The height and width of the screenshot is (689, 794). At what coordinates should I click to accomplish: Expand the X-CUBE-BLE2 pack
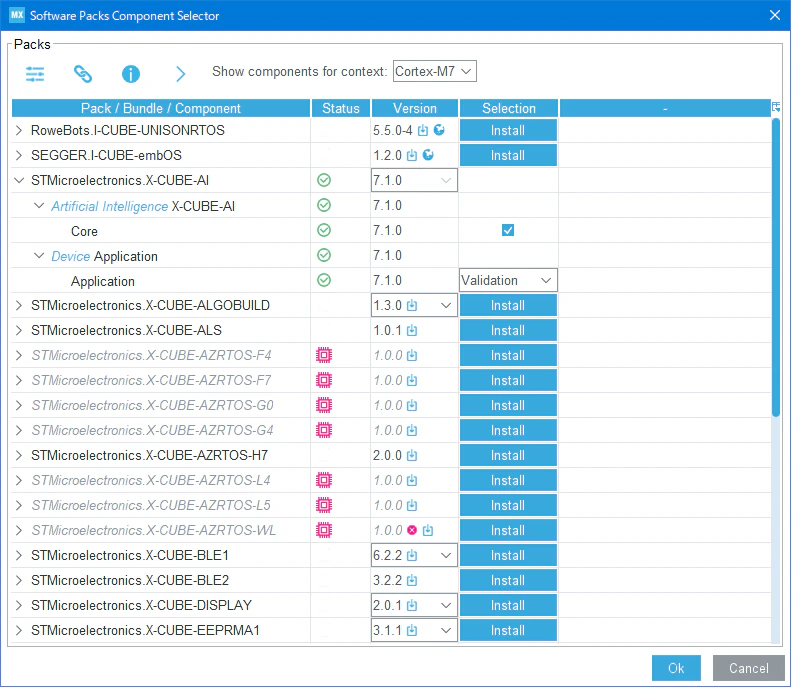(x=19, y=581)
